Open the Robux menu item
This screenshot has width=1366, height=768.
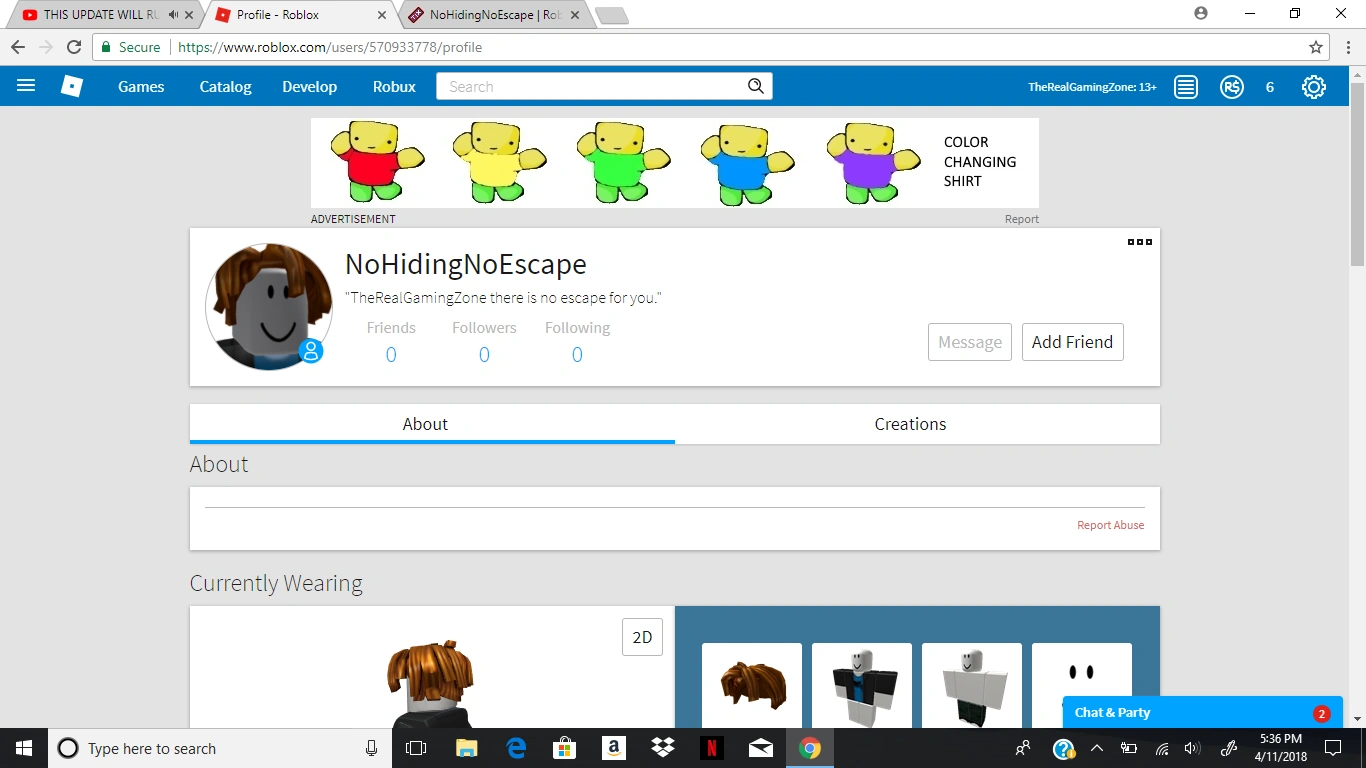(x=394, y=87)
